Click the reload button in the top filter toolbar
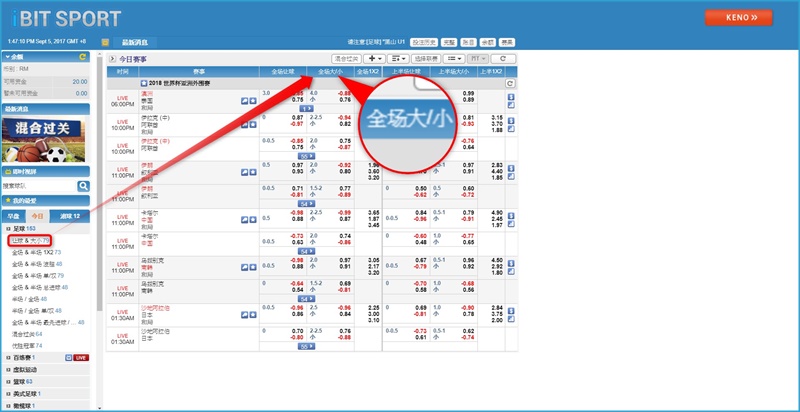The width and height of the screenshot is (800, 412). (502, 59)
